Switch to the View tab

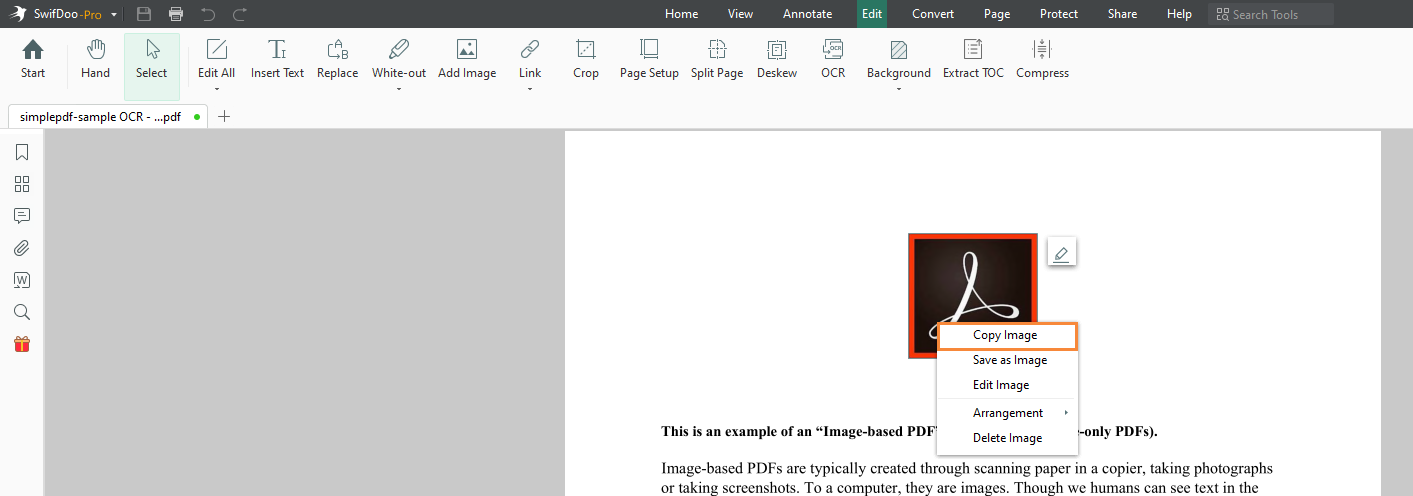coord(741,14)
